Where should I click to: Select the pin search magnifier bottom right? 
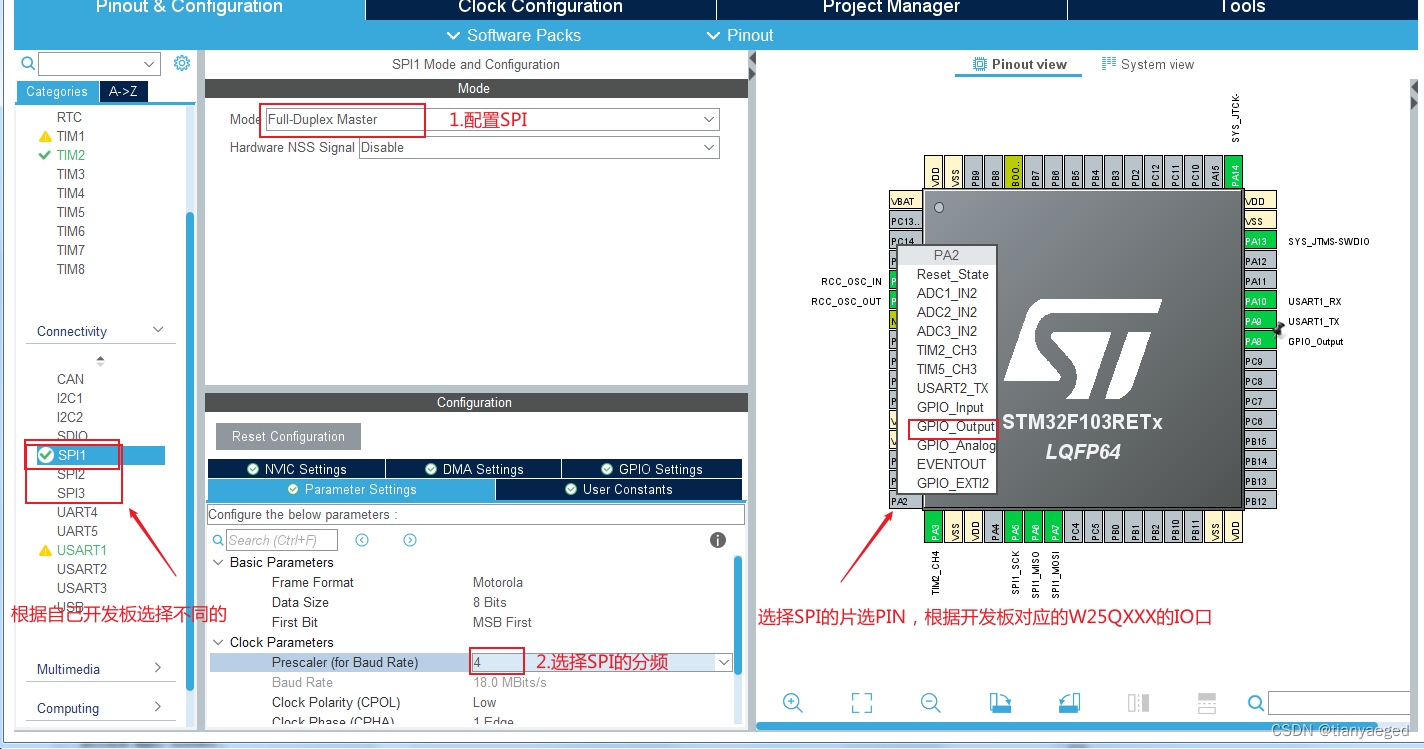pos(1256,703)
